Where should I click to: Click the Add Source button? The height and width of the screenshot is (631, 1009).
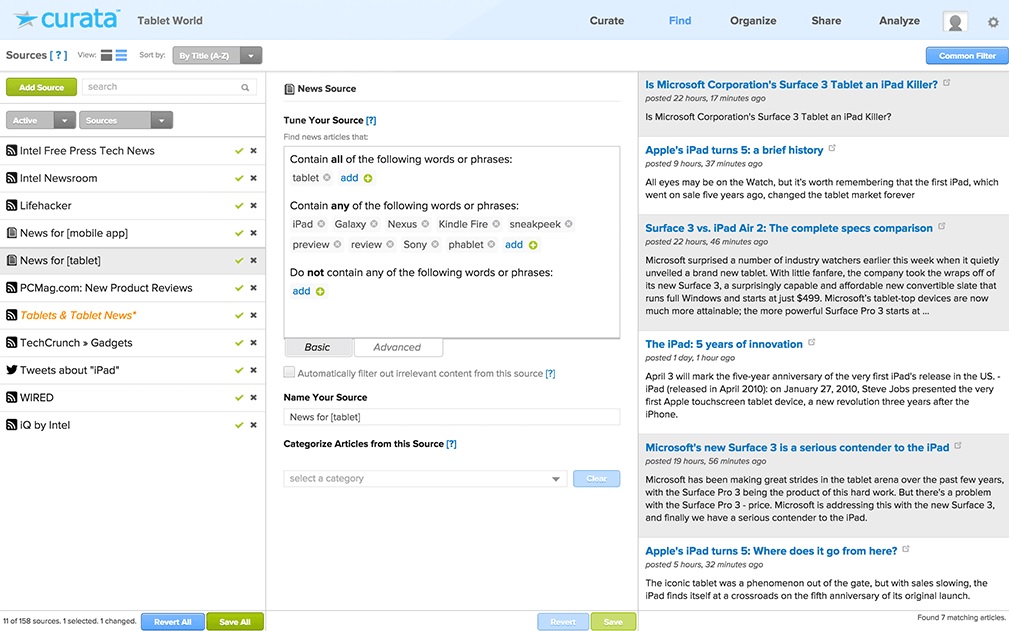(41, 87)
